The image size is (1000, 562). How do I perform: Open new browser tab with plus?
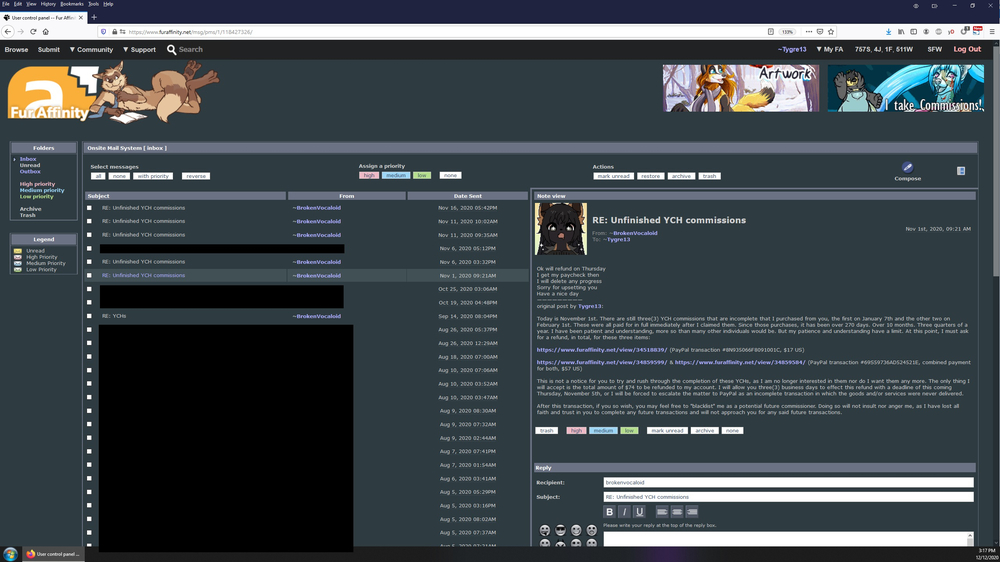tap(94, 17)
